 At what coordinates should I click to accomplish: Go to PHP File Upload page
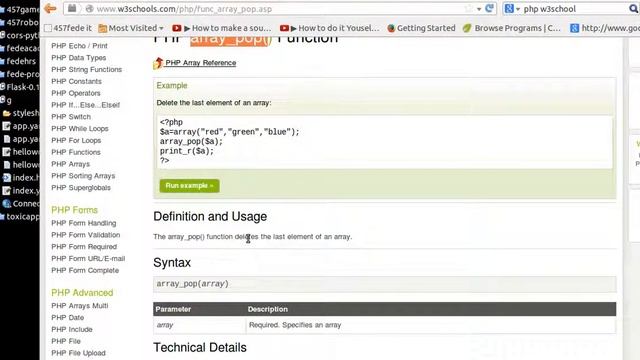coord(78,353)
